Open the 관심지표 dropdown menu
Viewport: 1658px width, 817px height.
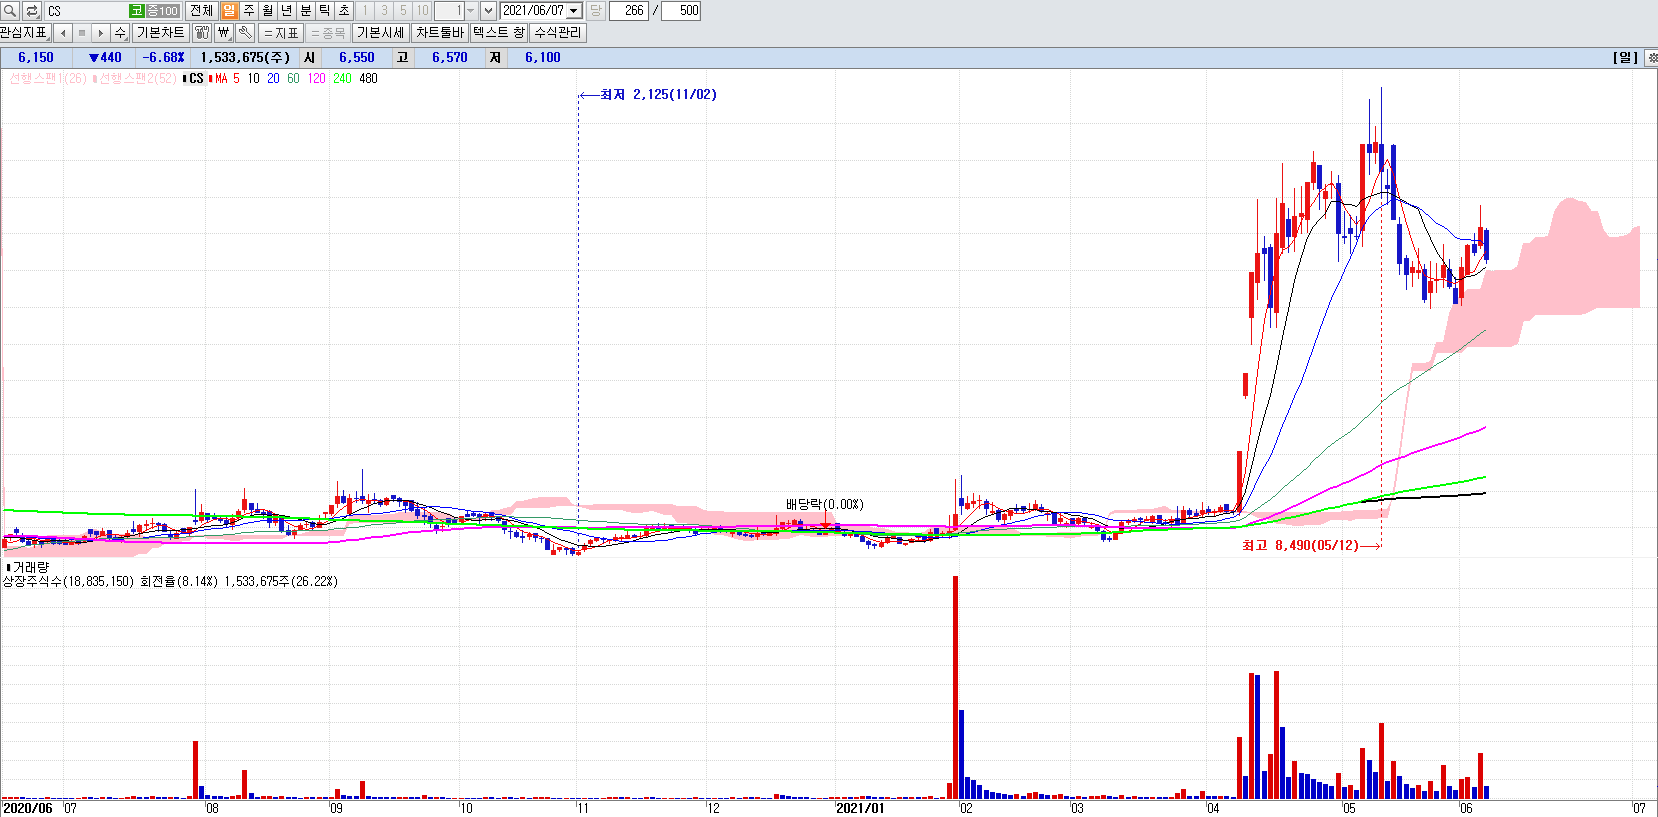point(23,33)
